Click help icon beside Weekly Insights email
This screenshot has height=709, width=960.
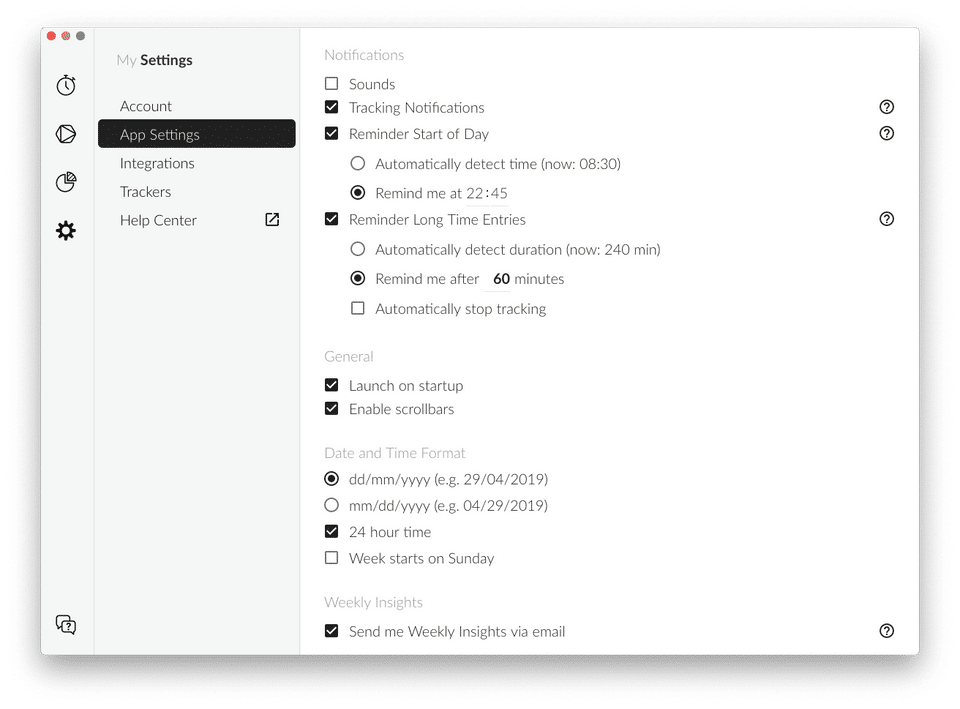click(886, 631)
